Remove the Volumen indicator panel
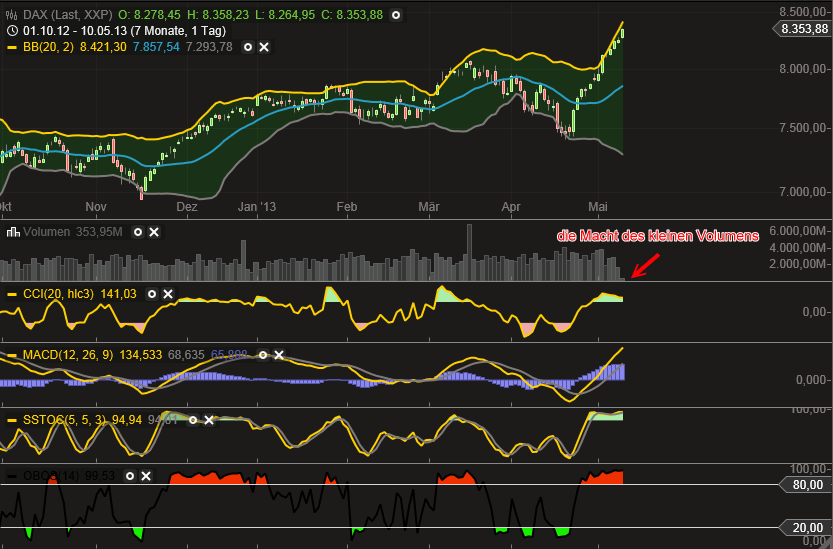This screenshot has width=833, height=549. (154, 232)
